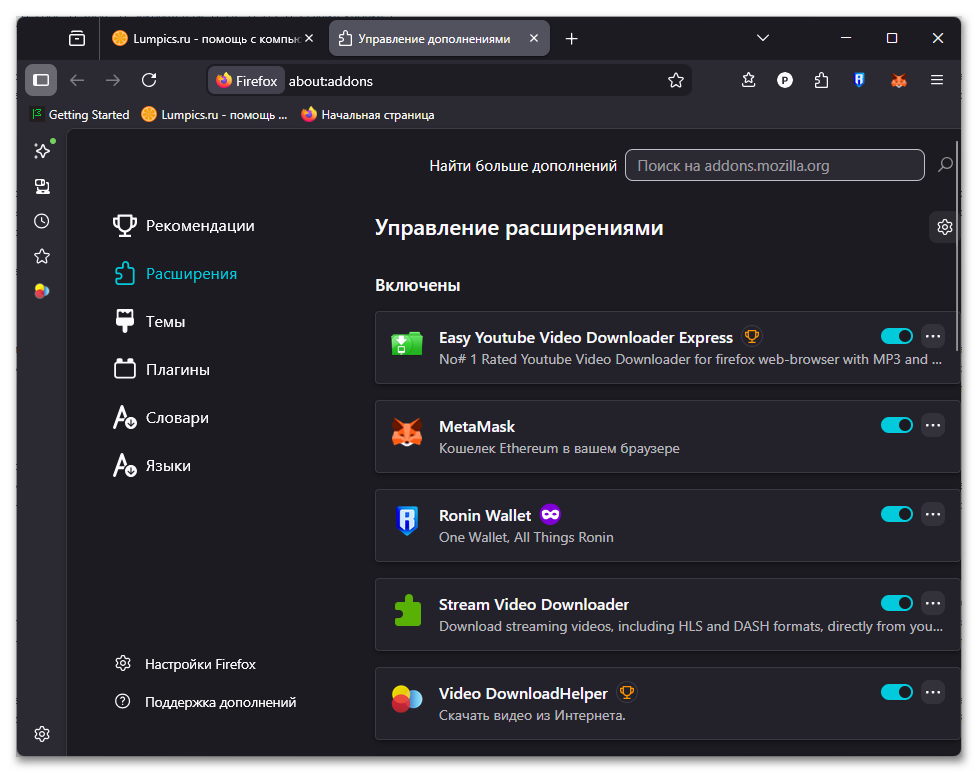
Task: Open Getting Started bookmark
Action: tap(80, 115)
